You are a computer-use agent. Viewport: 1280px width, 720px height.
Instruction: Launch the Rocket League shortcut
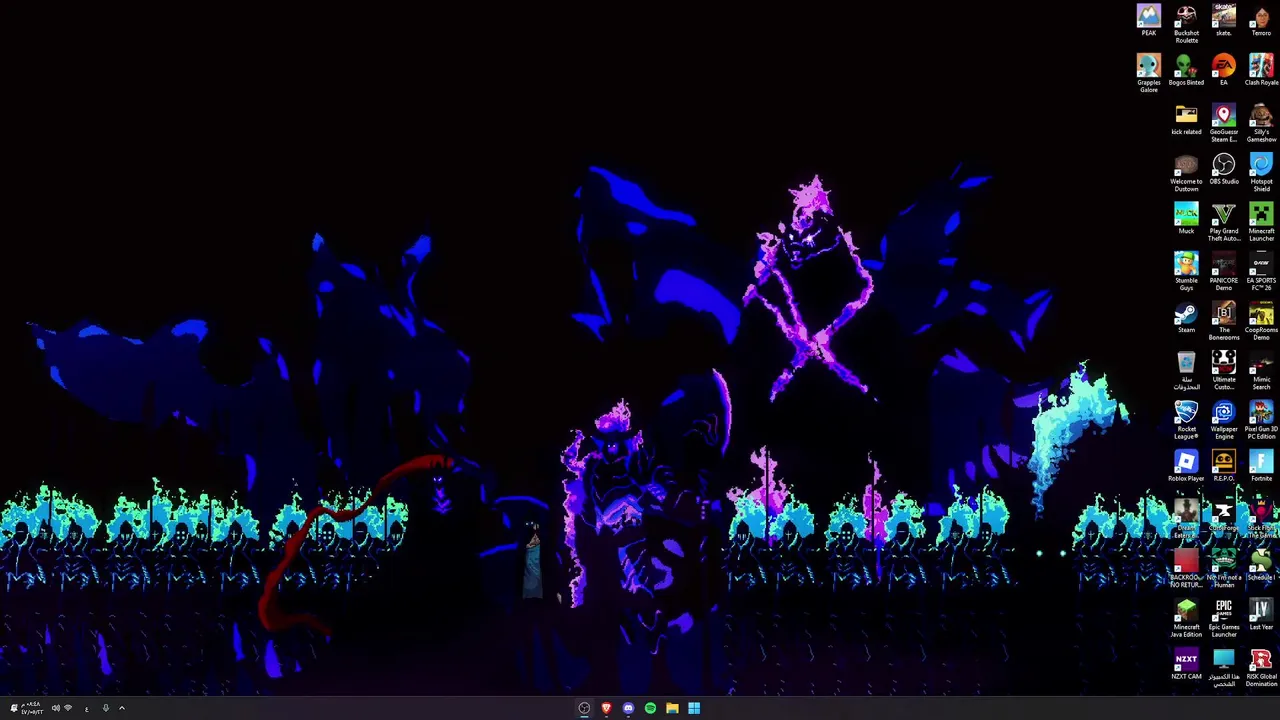click(1186, 420)
